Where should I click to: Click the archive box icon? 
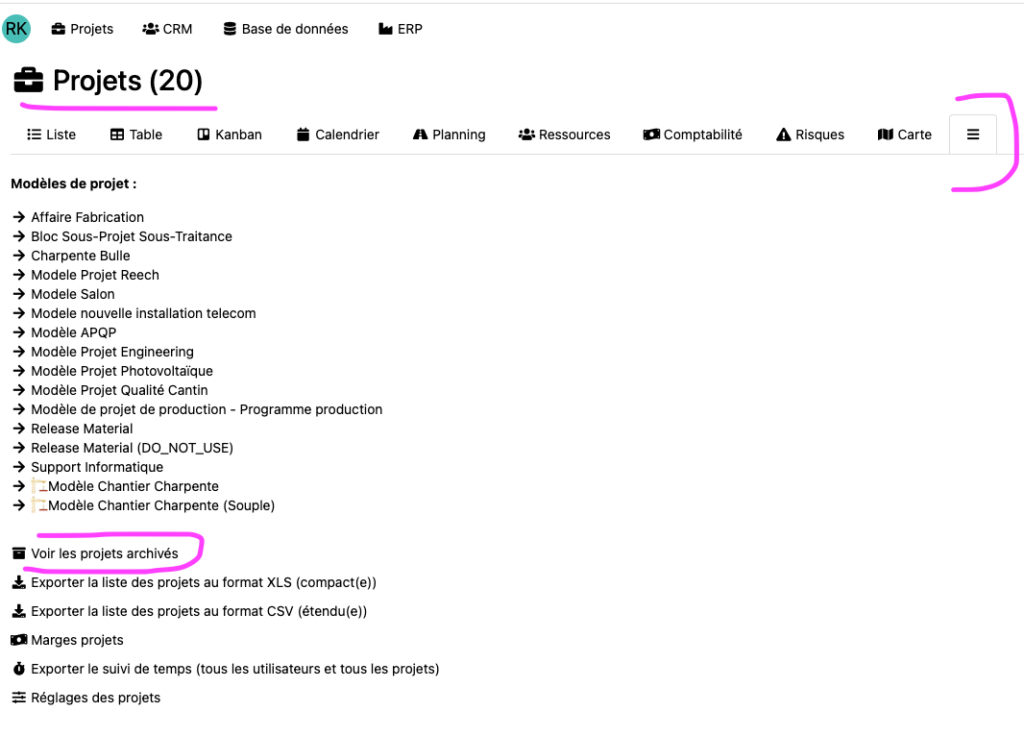coord(18,554)
